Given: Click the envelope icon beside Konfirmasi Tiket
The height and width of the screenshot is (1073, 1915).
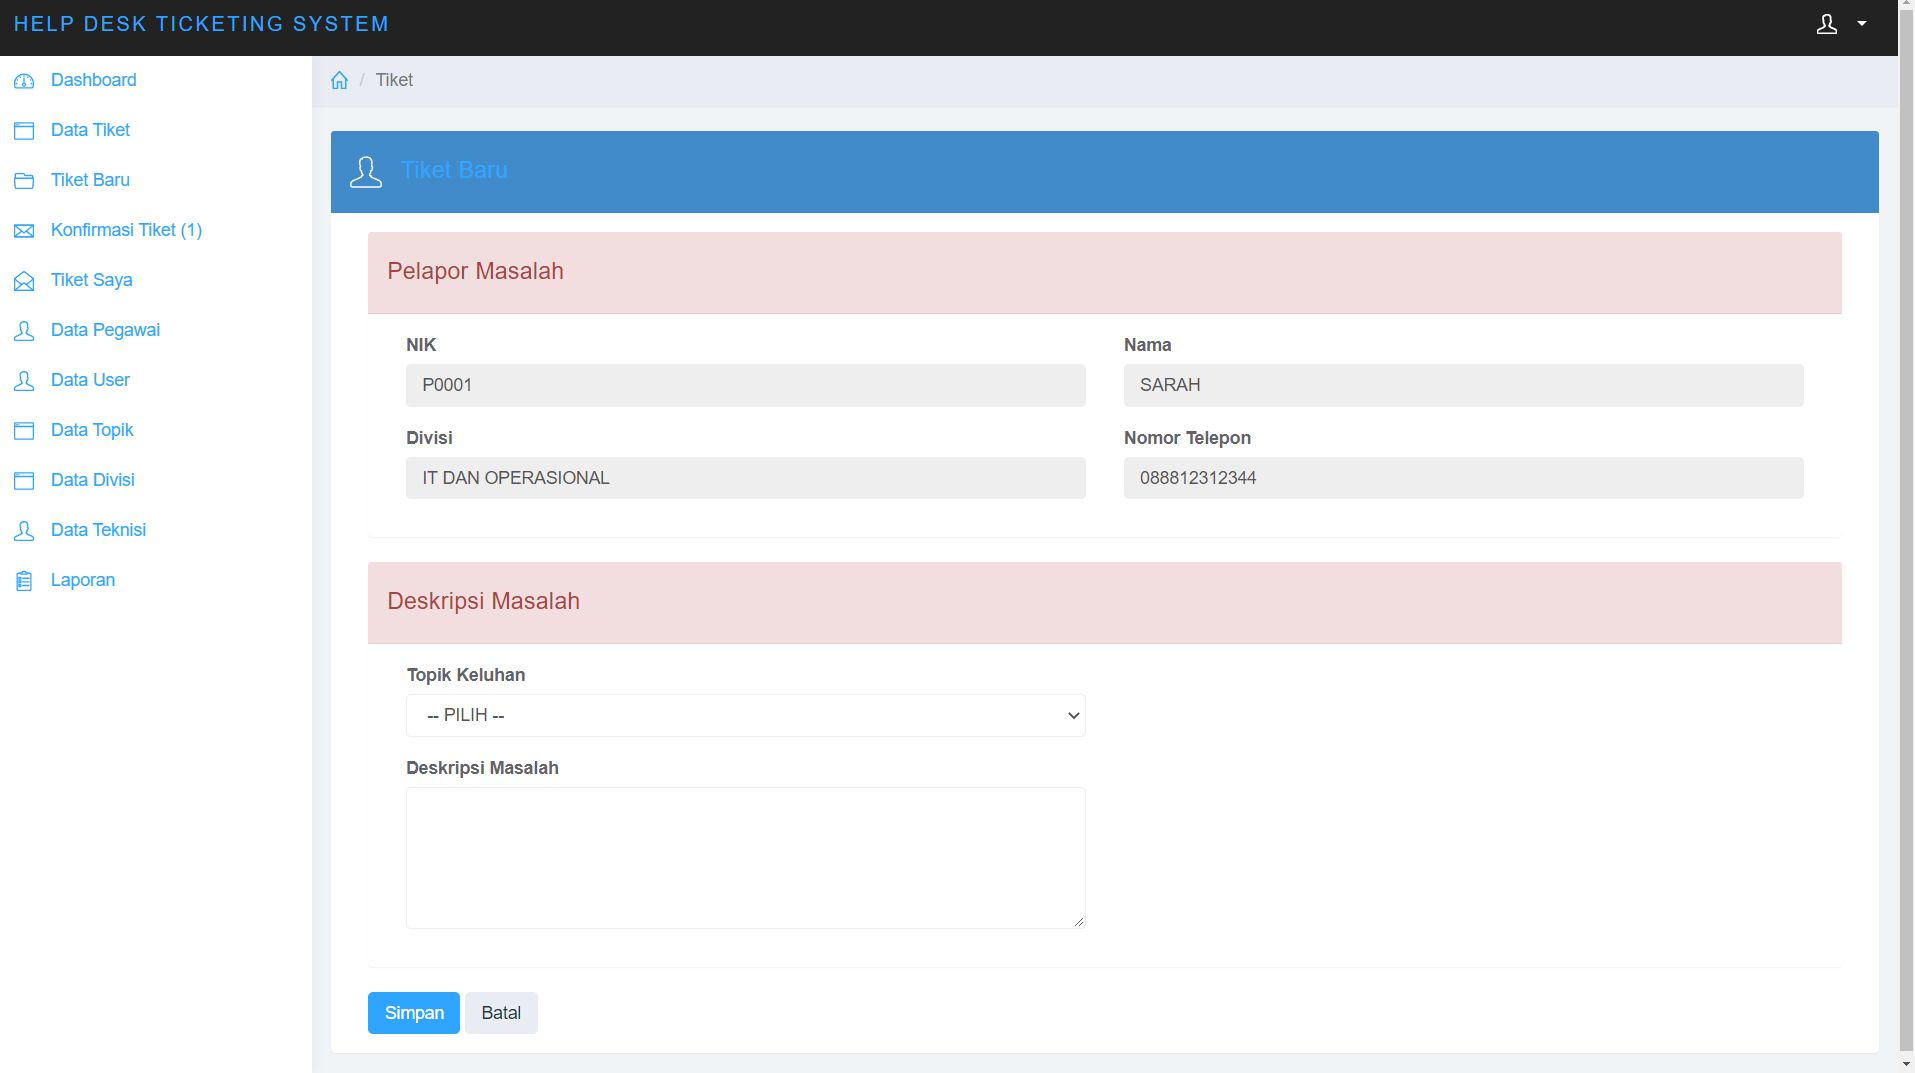Looking at the screenshot, I should [24, 231].
